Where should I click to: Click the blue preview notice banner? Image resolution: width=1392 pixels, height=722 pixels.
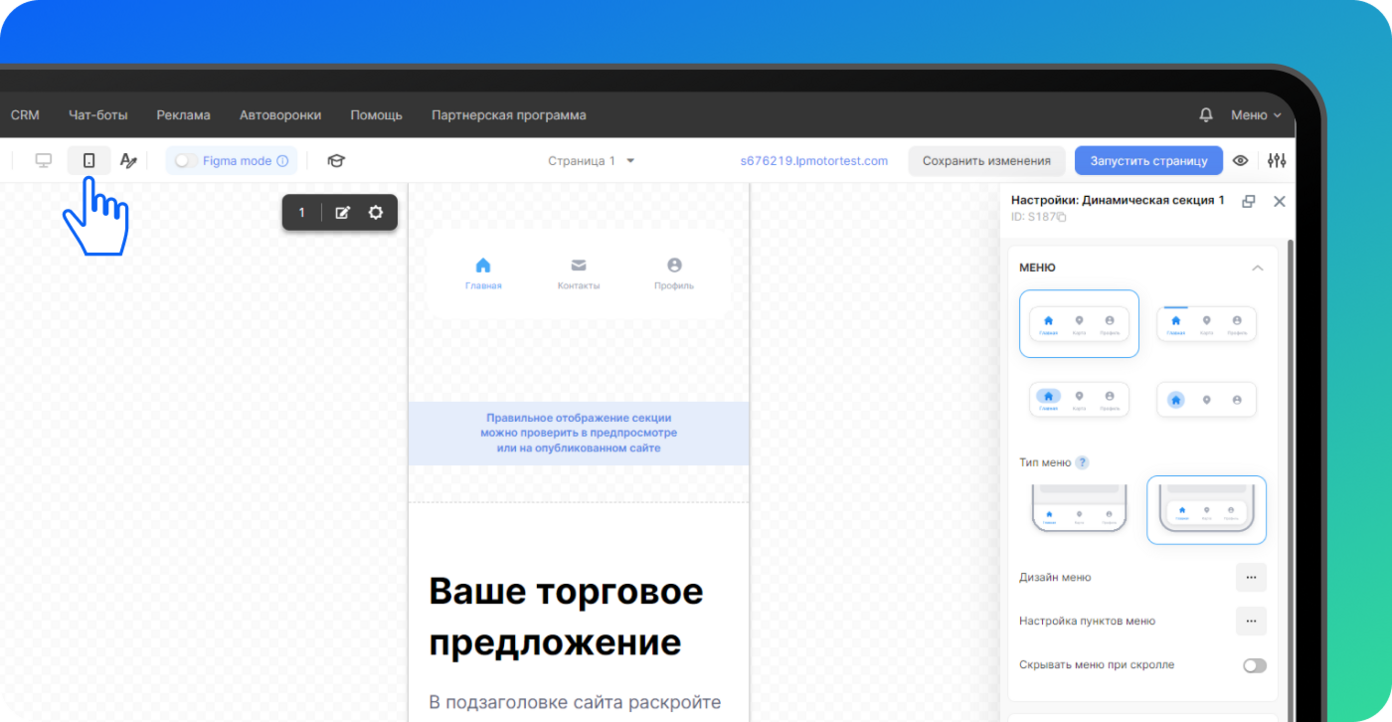coord(579,433)
